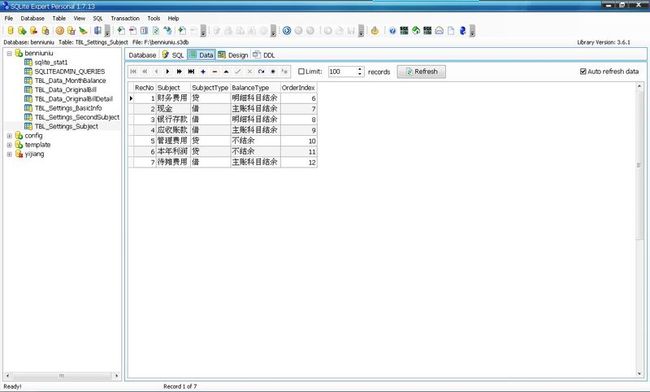
Task: Enable the Limit records checkbox
Action: click(301, 72)
